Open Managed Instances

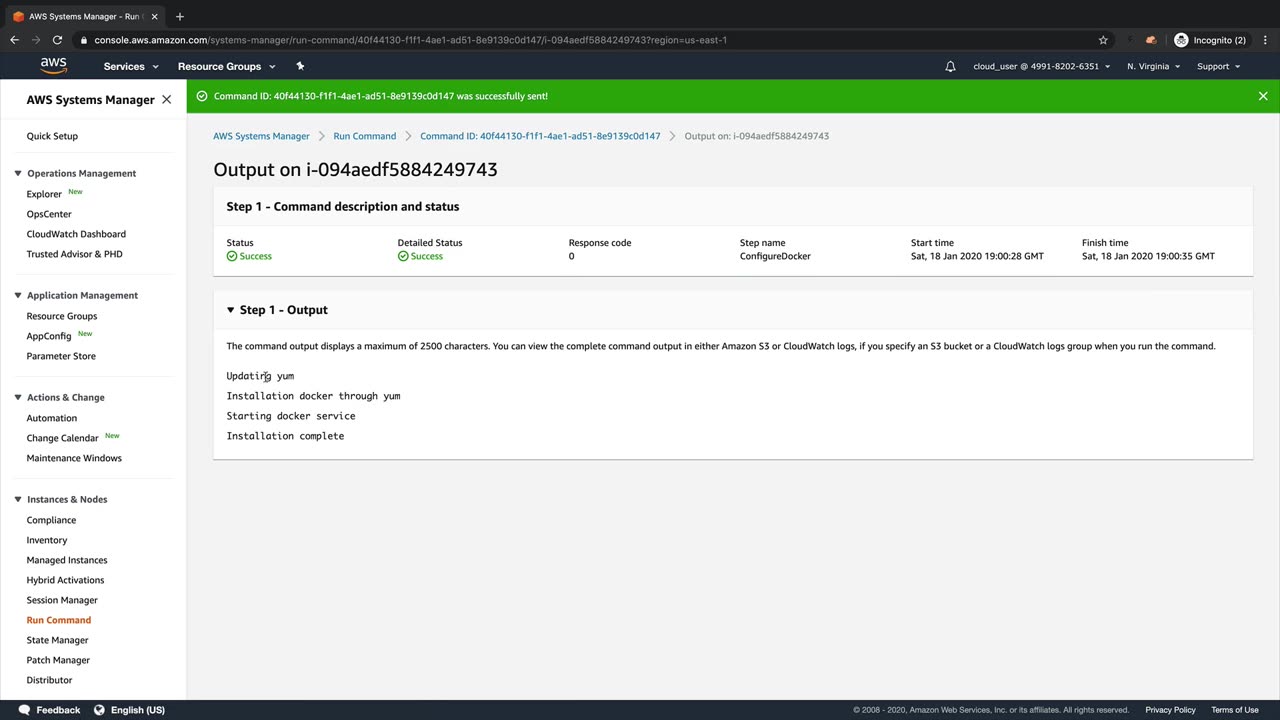(67, 560)
